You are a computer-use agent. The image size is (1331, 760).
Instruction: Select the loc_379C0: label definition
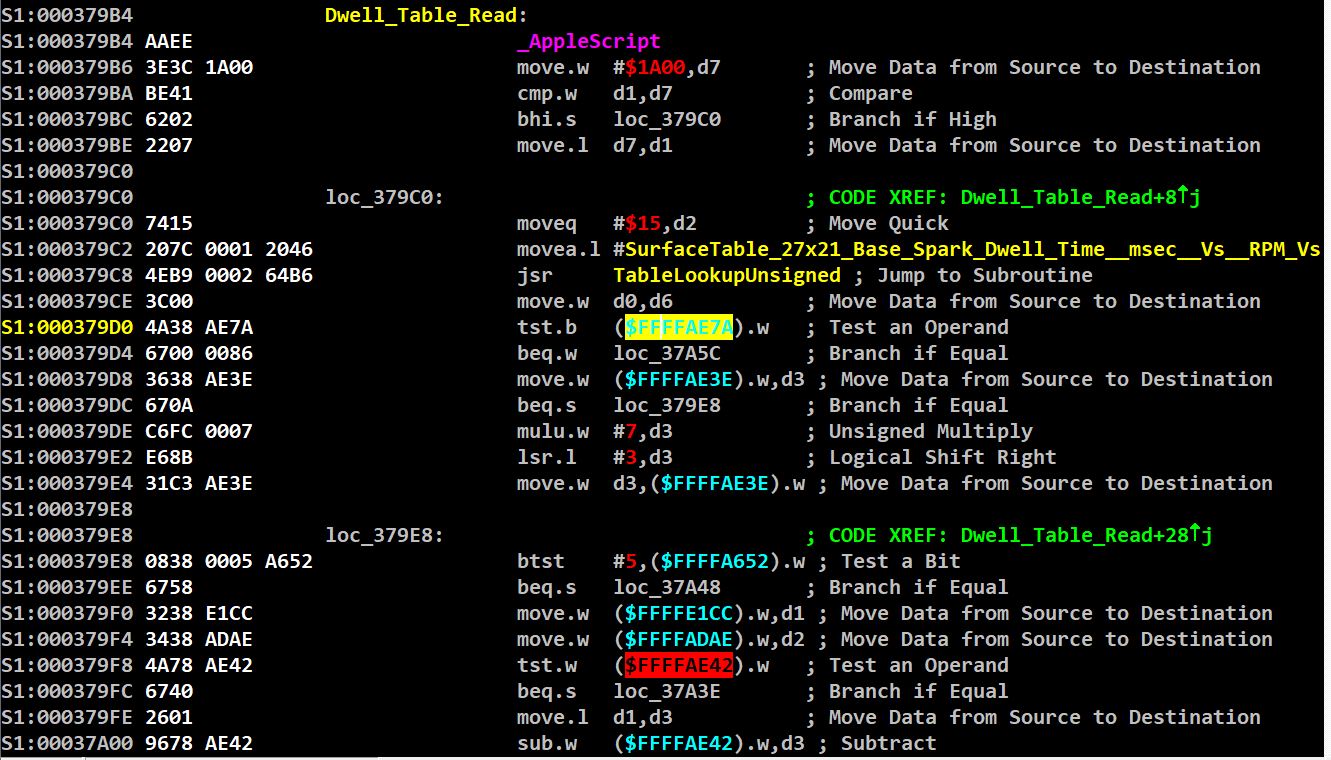385,197
